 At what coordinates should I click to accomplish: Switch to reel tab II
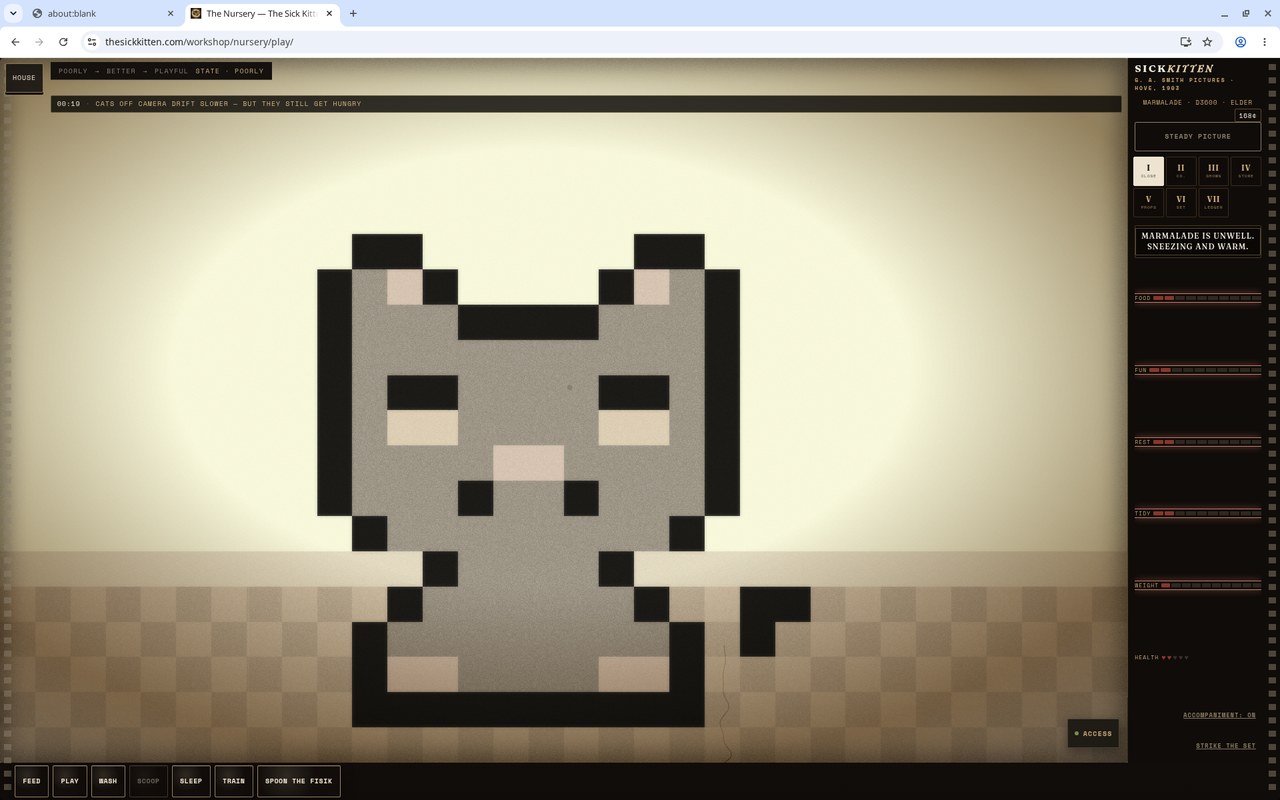pyautogui.click(x=1181, y=171)
